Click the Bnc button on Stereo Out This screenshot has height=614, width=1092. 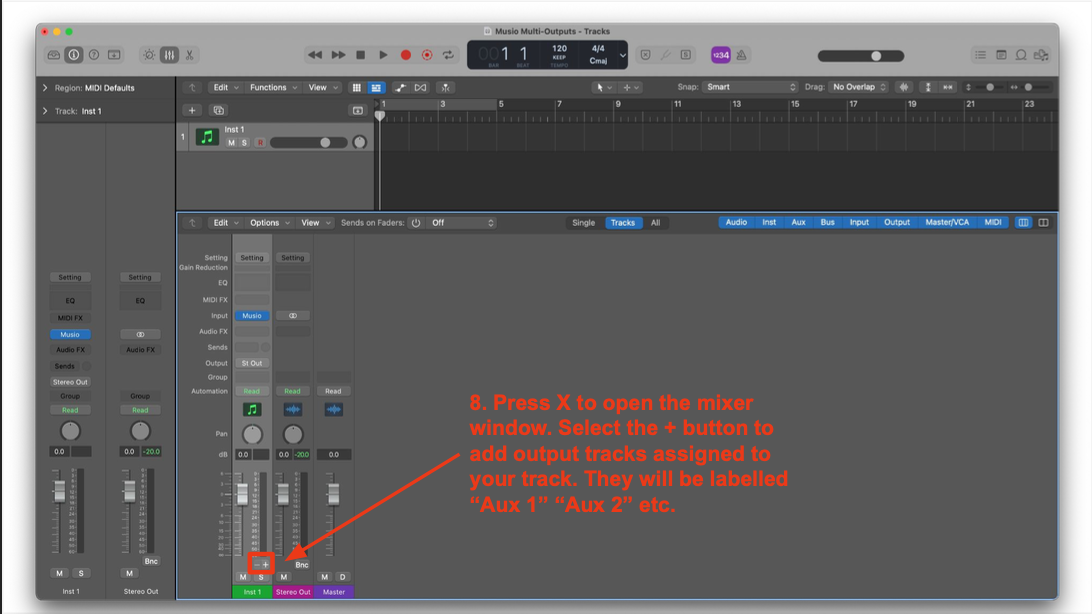[301, 565]
